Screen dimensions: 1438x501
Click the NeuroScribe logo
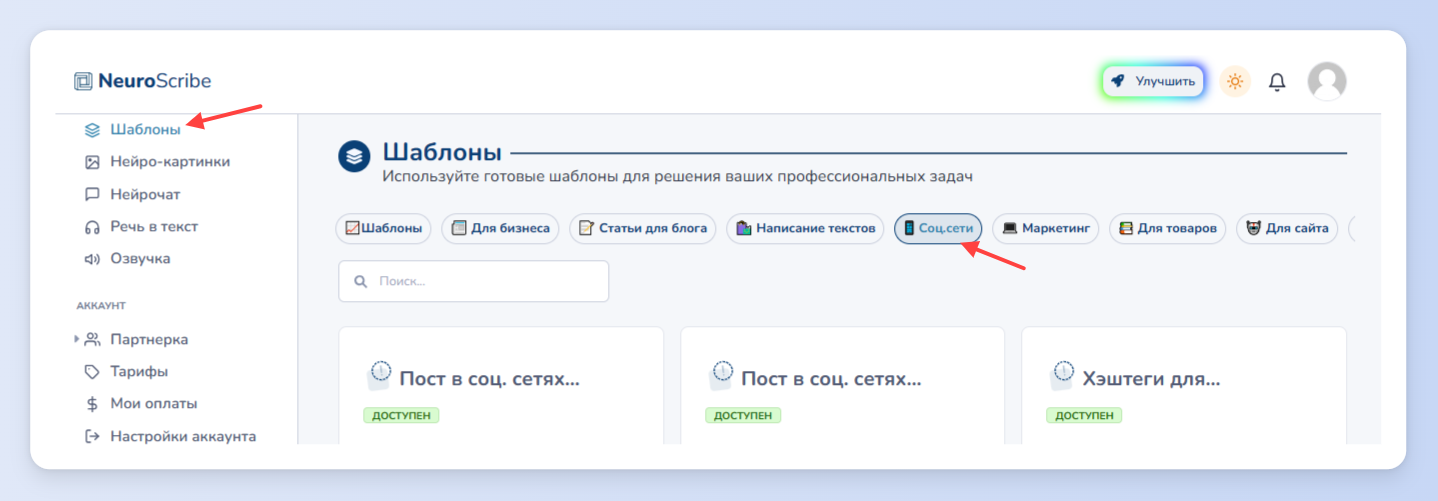click(143, 81)
